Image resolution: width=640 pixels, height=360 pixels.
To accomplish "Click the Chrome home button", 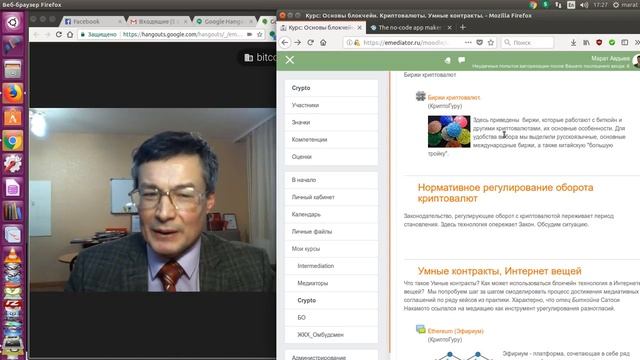I will (70, 35).
